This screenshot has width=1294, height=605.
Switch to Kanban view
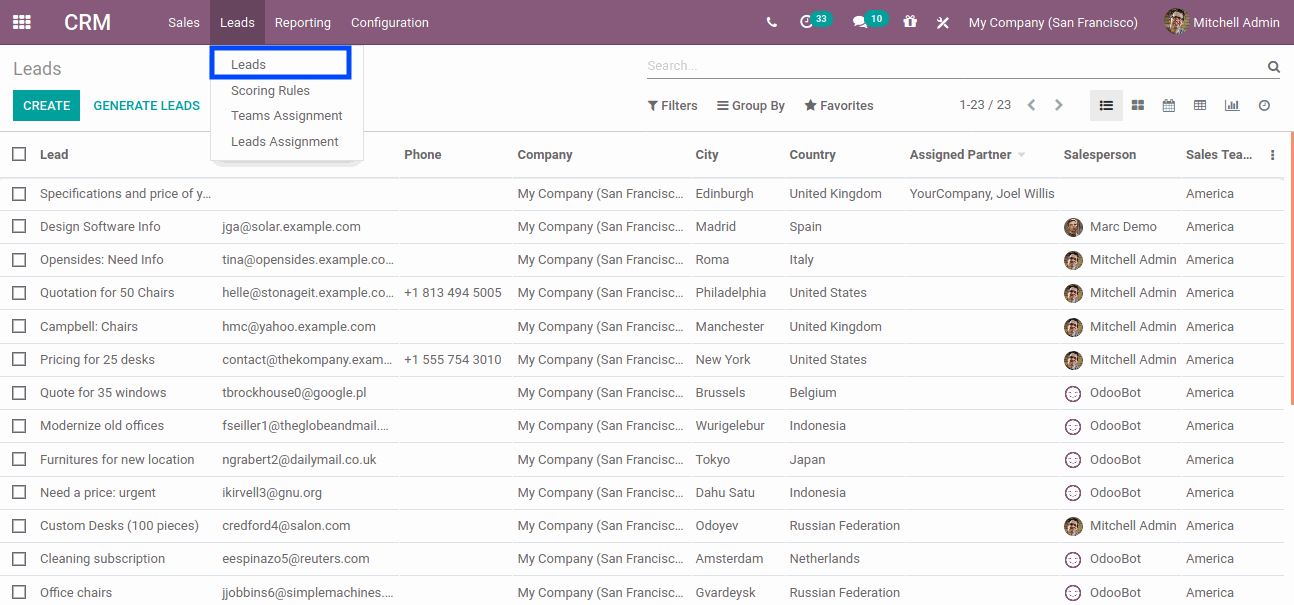pyautogui.click(x=1137, y=105)
